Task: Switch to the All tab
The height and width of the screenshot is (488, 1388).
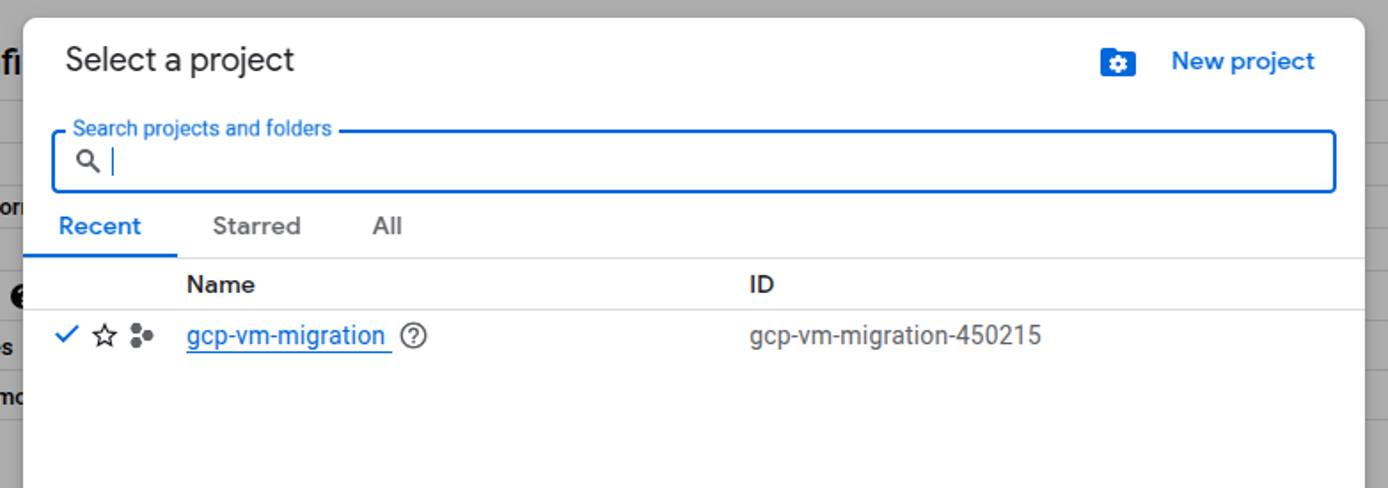Action: [387, 226]
